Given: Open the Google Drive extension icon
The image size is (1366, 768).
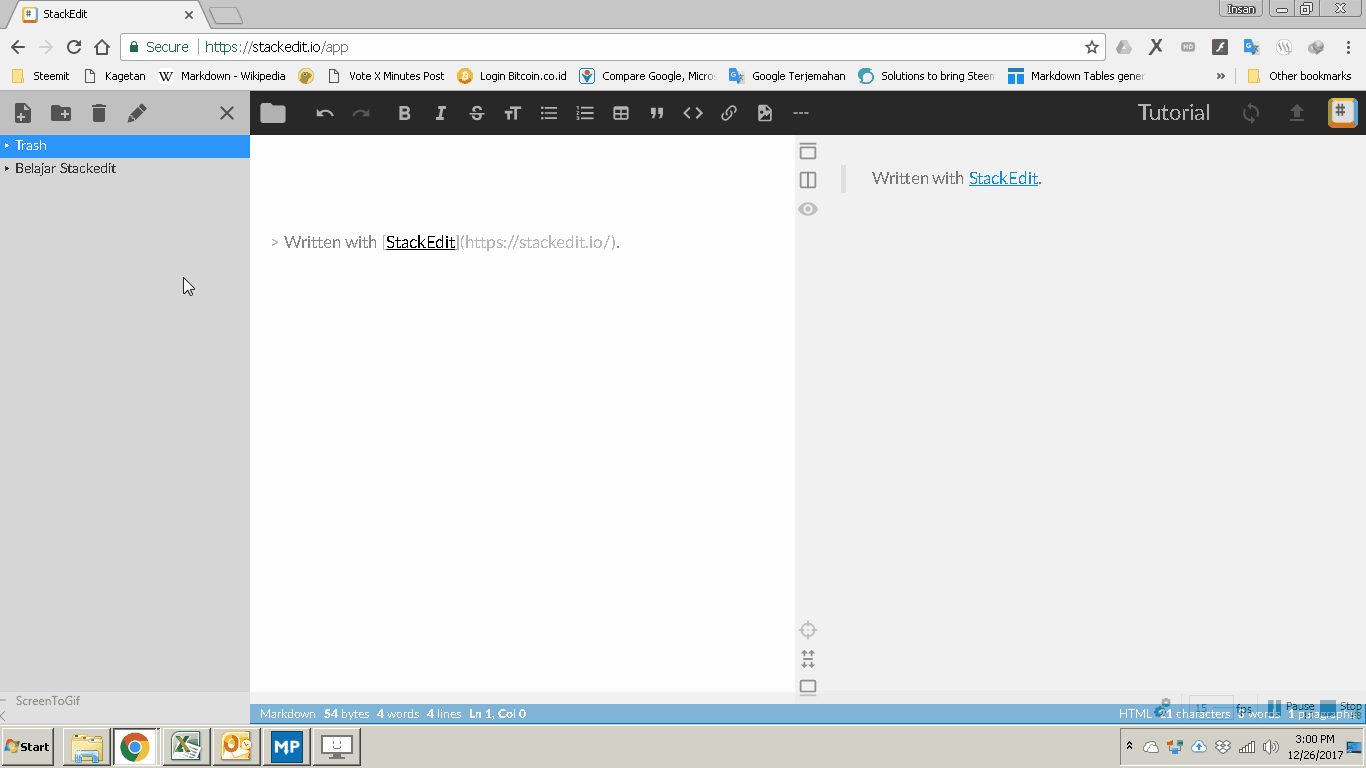Looking at the screenshot, I should pos(1124,47).
